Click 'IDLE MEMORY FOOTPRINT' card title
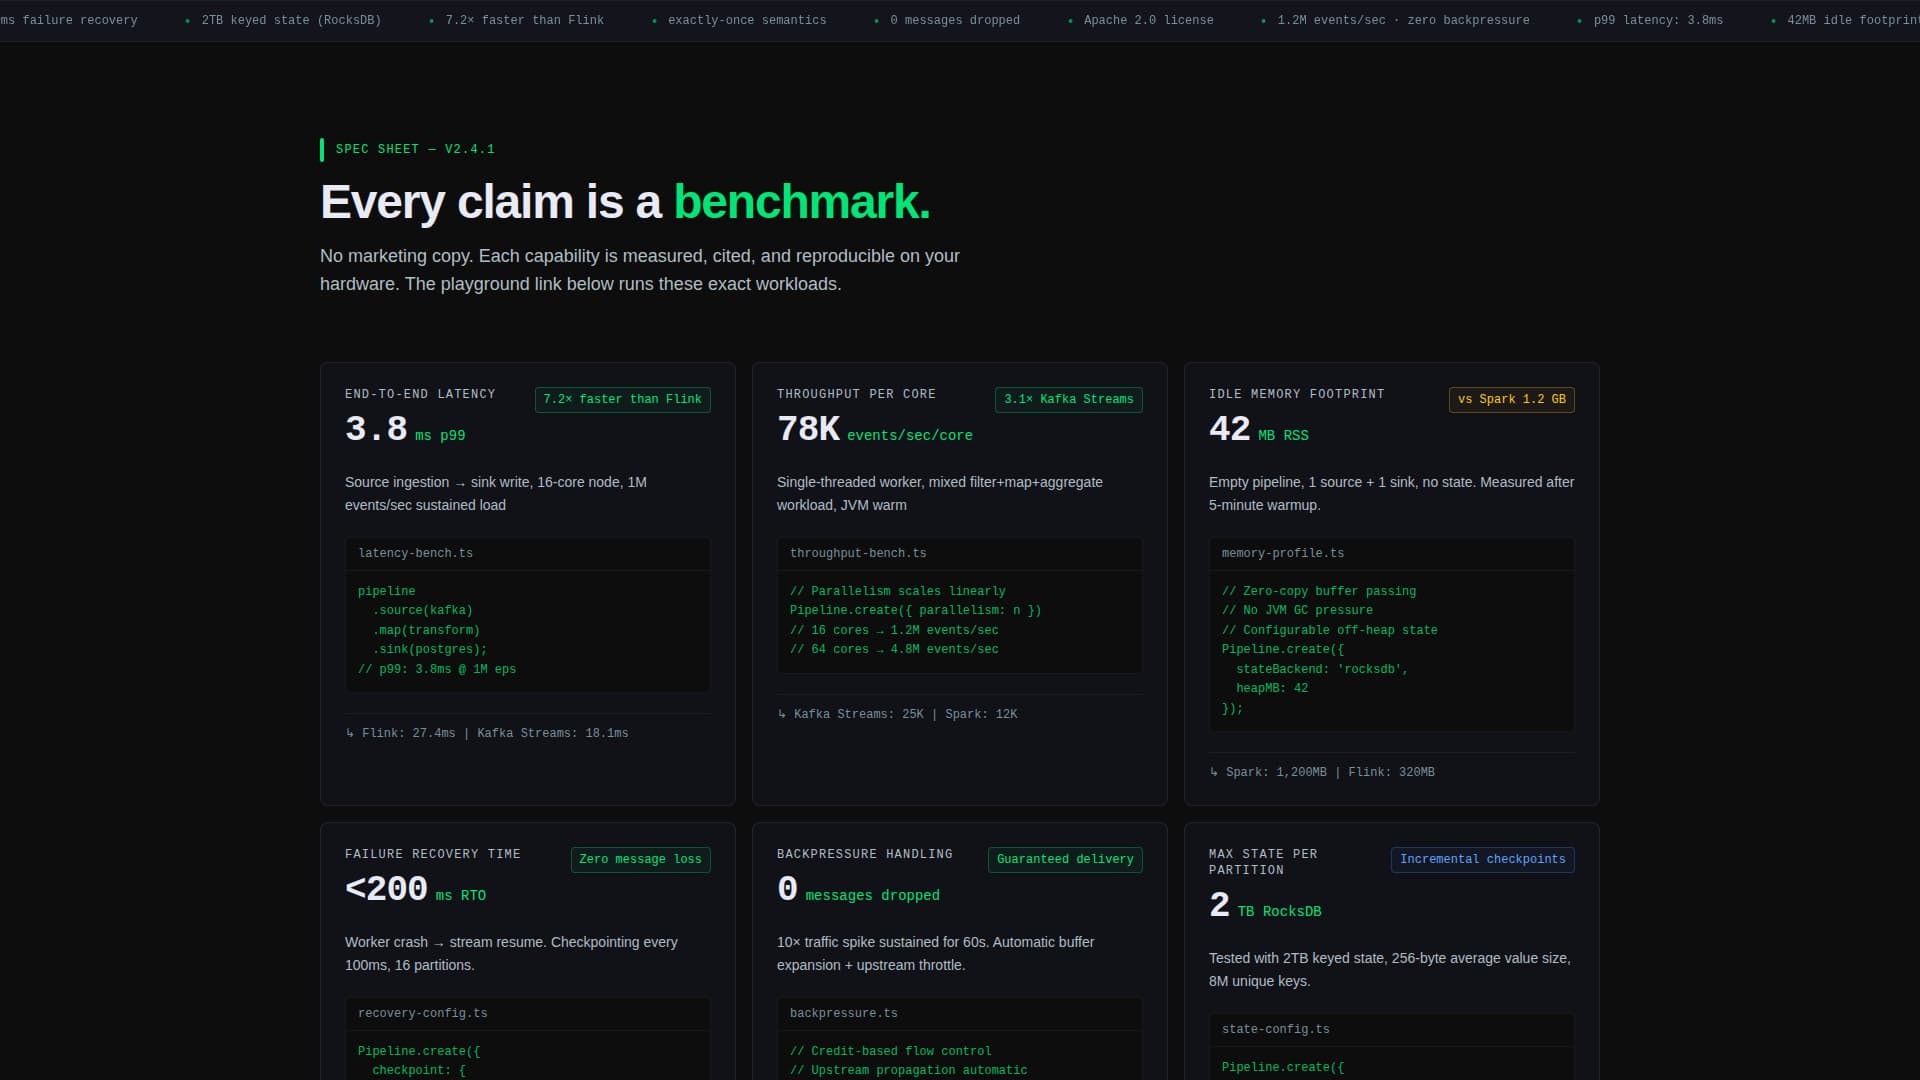 pyautogui.click(x=1296, y=395)
